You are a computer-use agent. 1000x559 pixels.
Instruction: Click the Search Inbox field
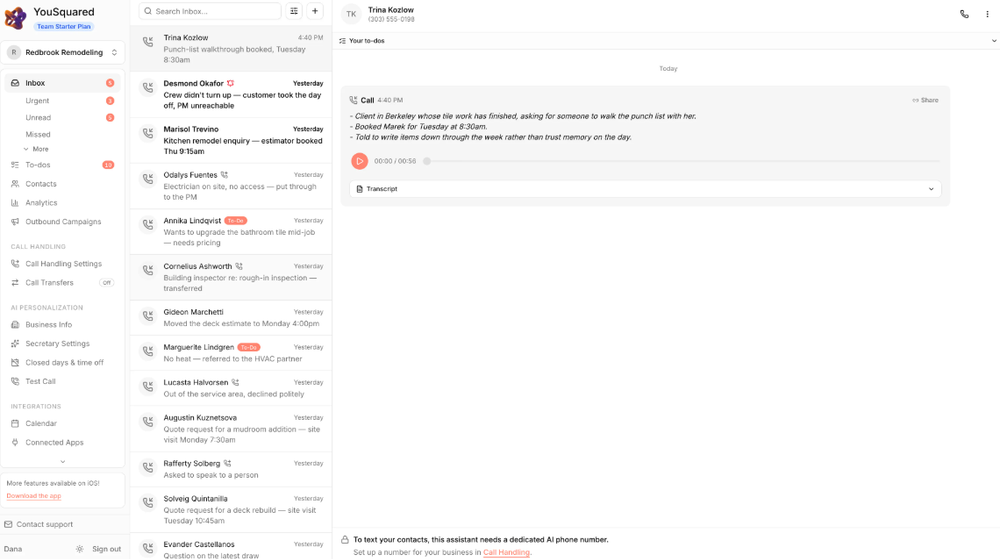210,11
